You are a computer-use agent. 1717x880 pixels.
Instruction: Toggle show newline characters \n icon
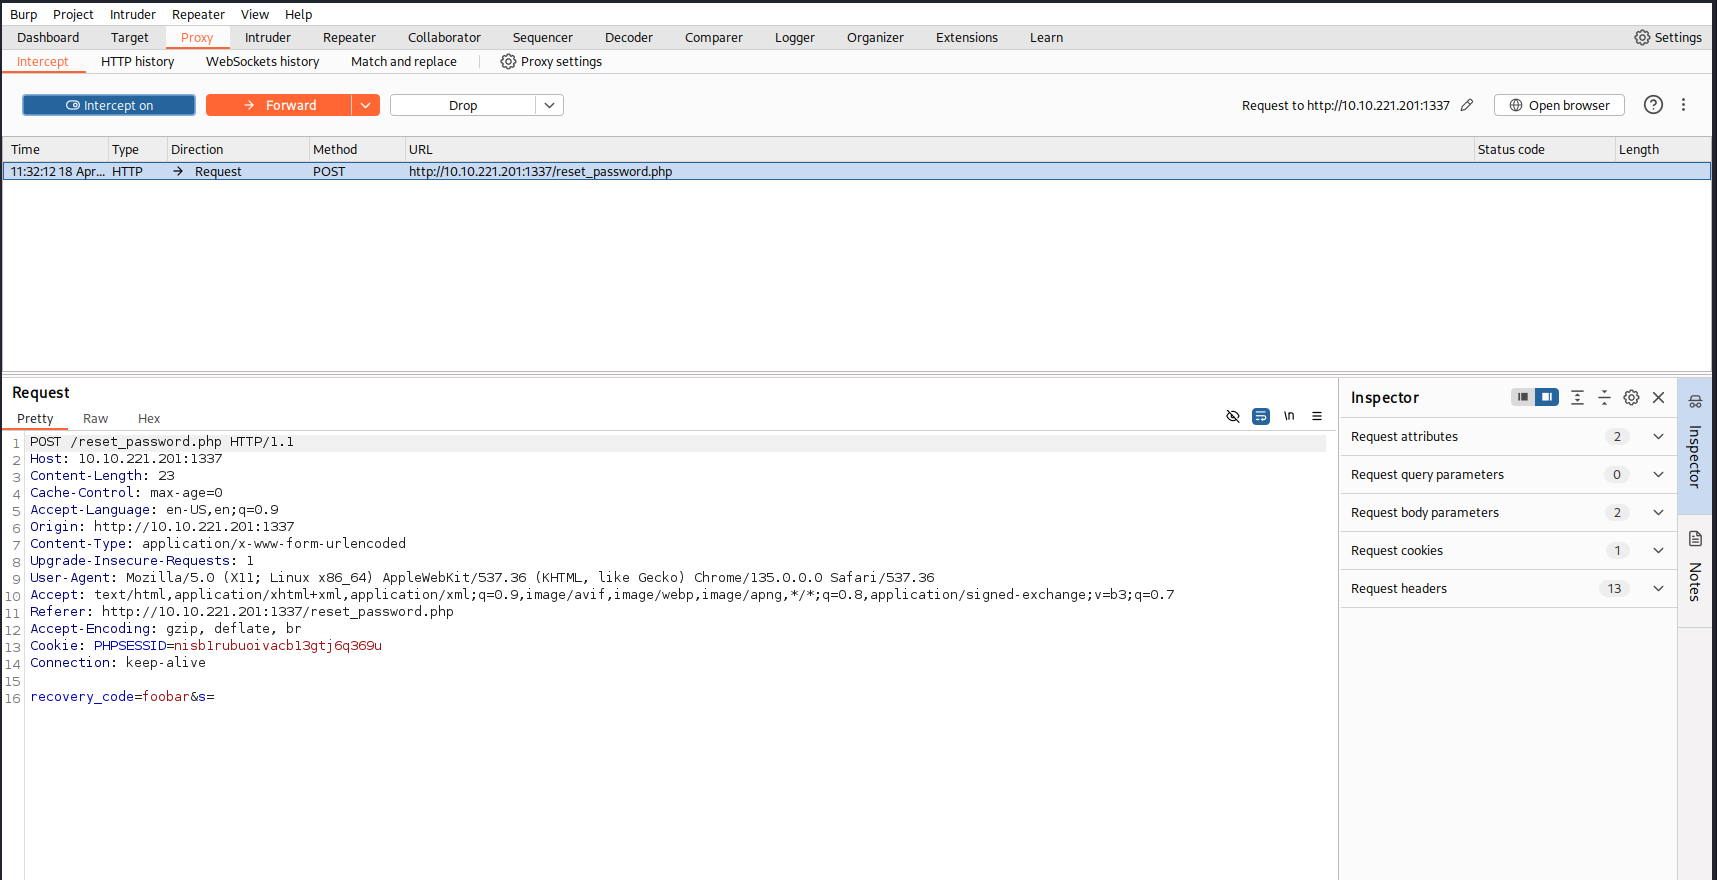(x=1289, y=416)
